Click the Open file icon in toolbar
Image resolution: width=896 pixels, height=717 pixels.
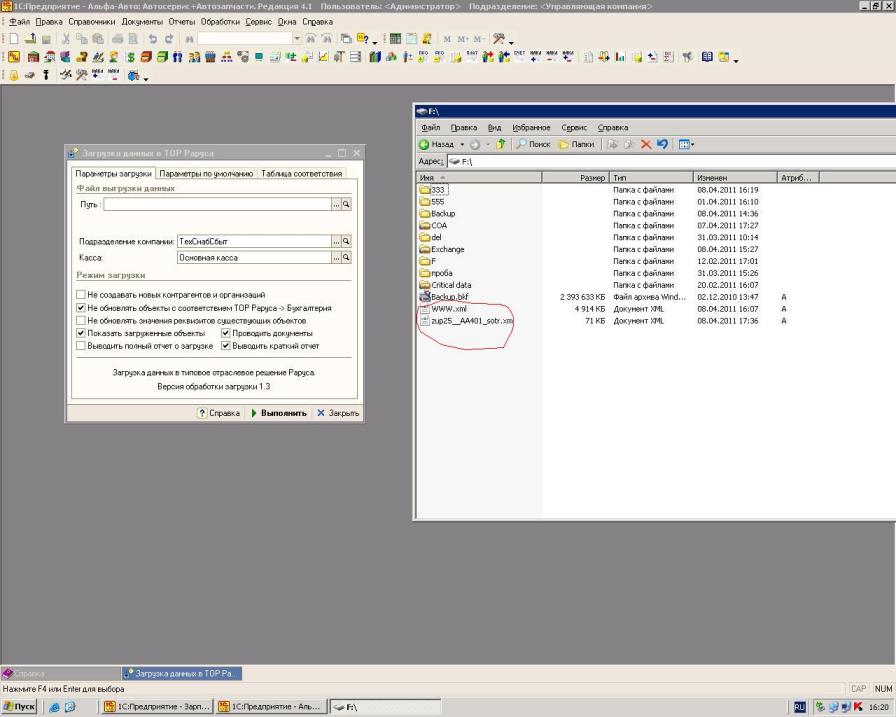coord(30,38)
